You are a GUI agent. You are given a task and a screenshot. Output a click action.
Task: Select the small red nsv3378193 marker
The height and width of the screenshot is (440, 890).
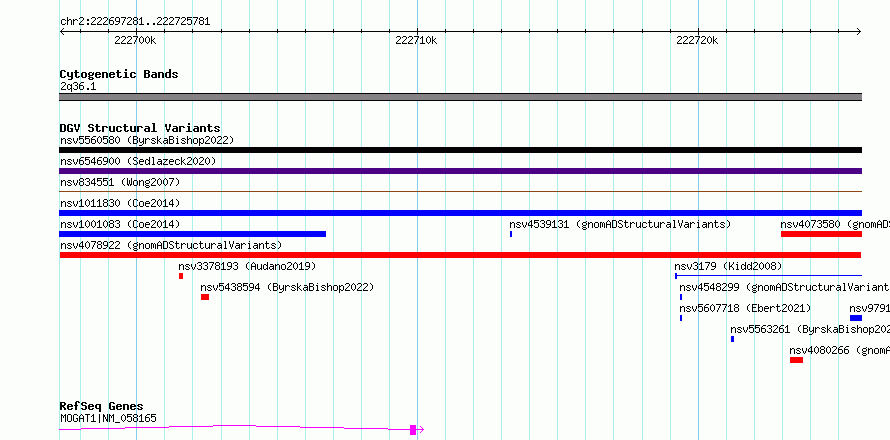point(181,276)
